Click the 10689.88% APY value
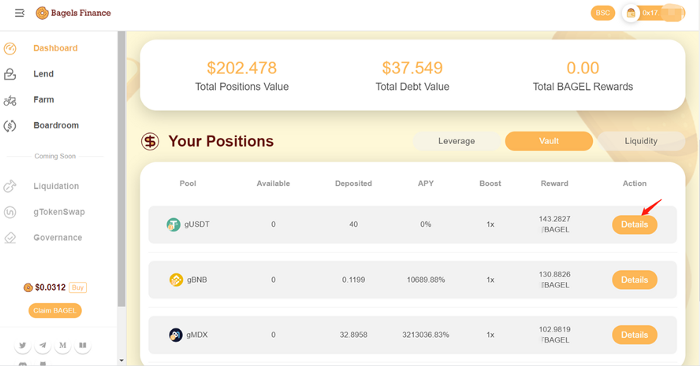This screenshot has height=366, width=700. click(x=426, y=280)
